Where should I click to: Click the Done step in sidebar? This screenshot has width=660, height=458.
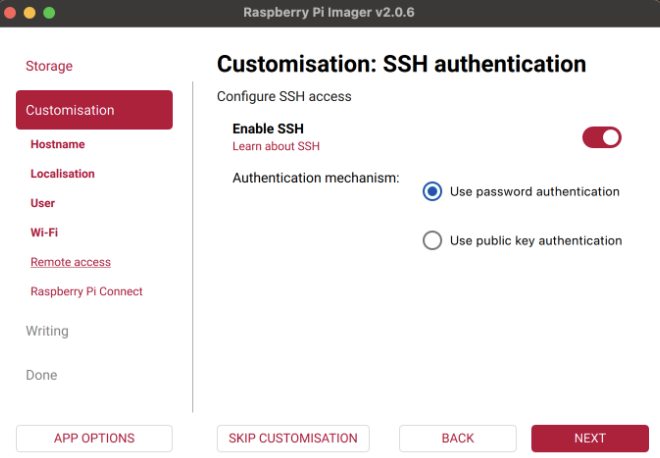[41, 375]
